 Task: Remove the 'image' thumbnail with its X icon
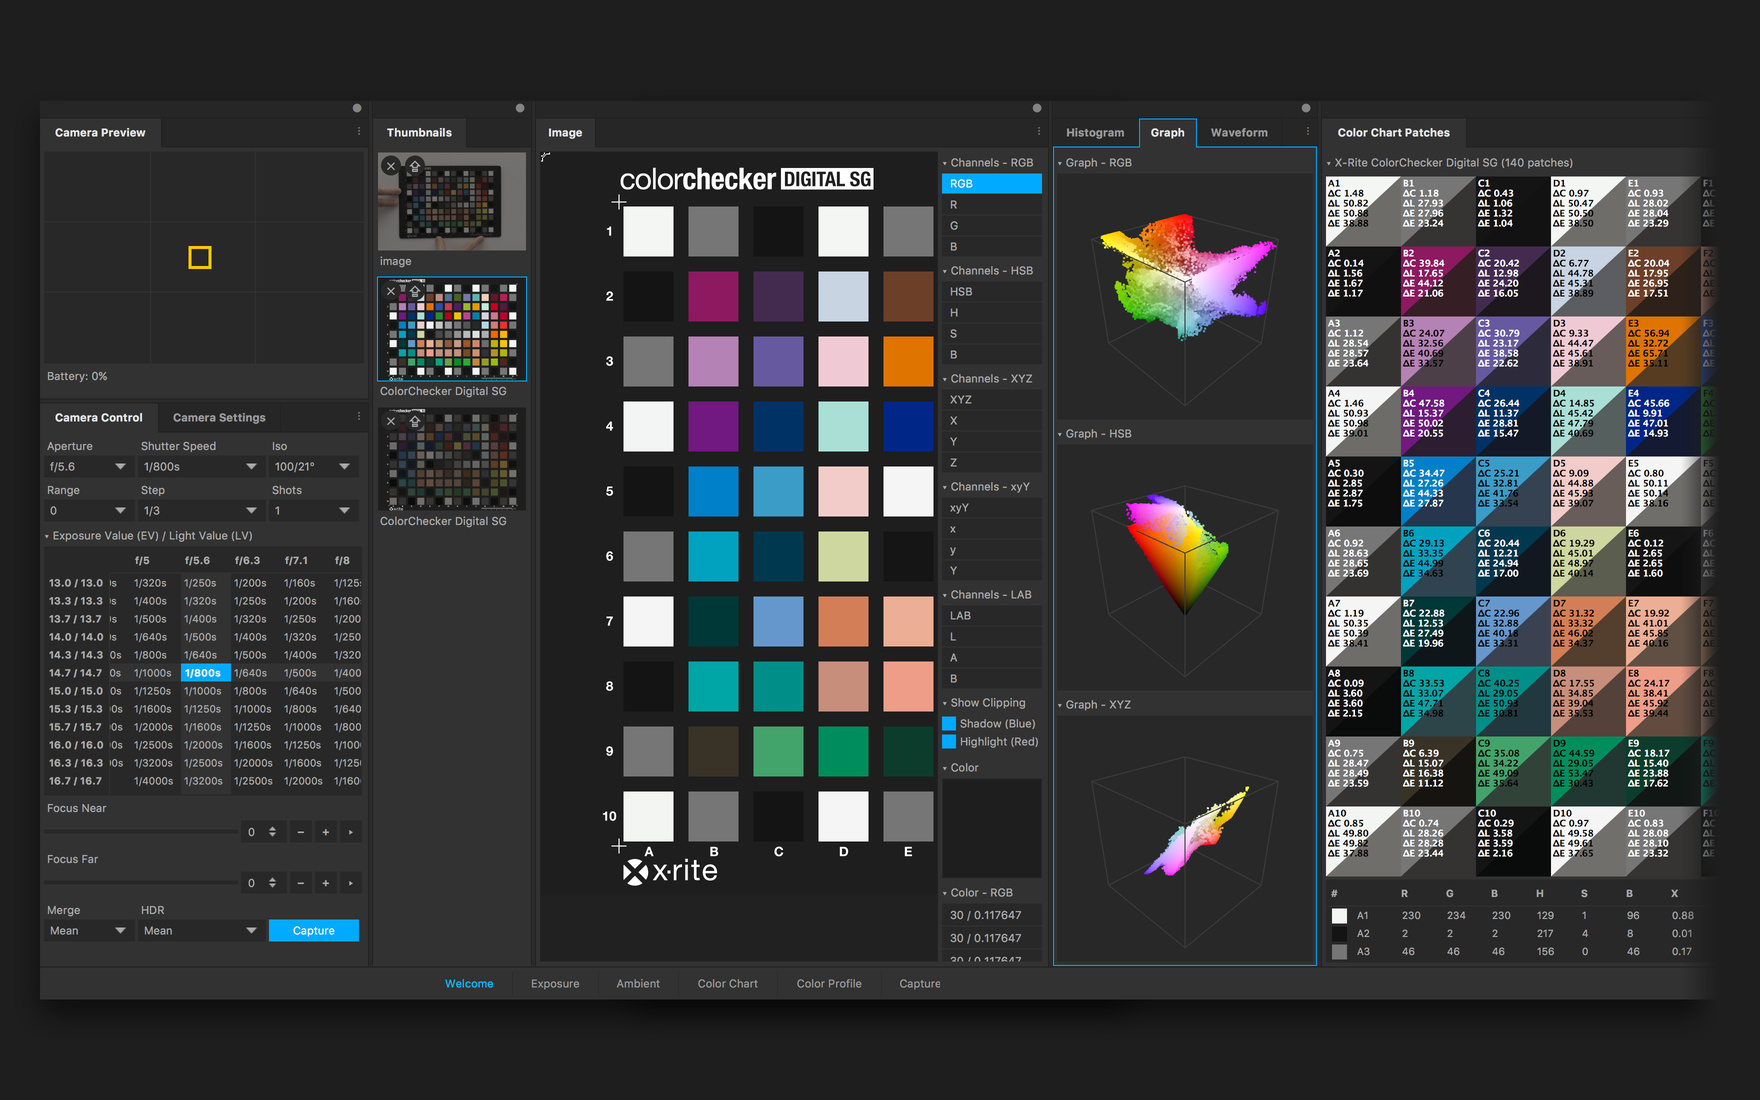tap(391, 166)
